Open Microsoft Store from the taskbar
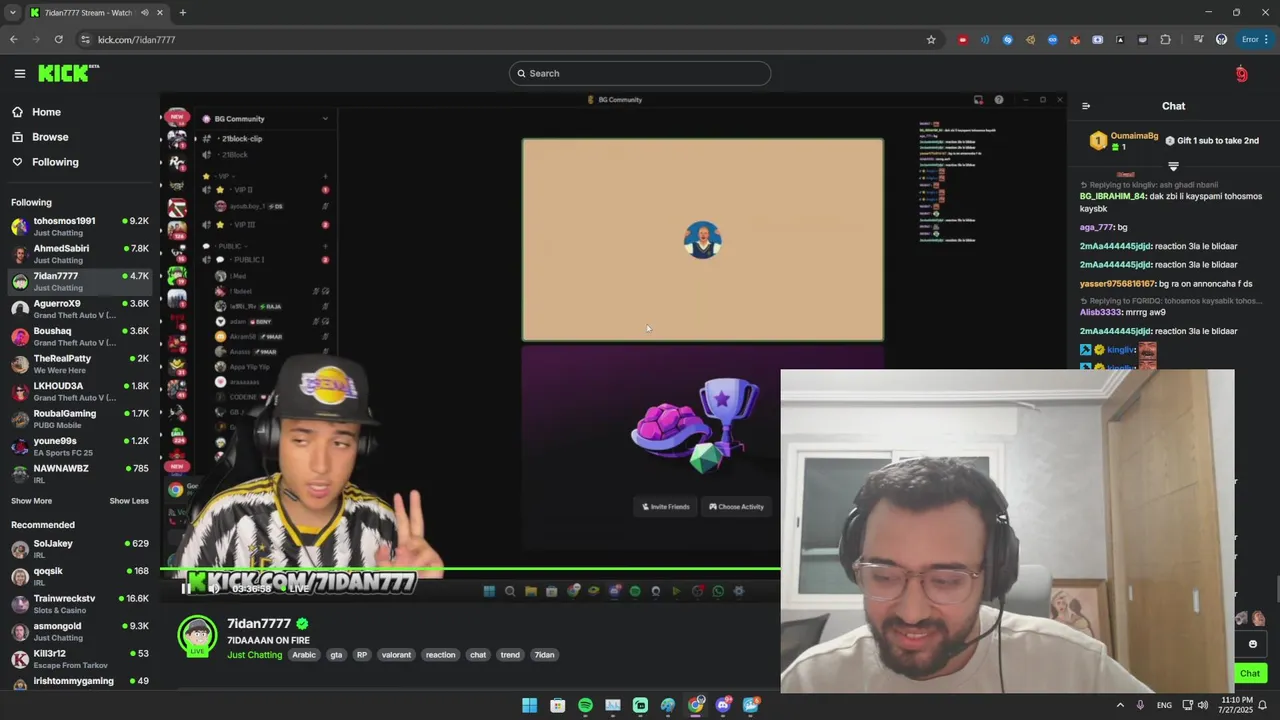 558,705
